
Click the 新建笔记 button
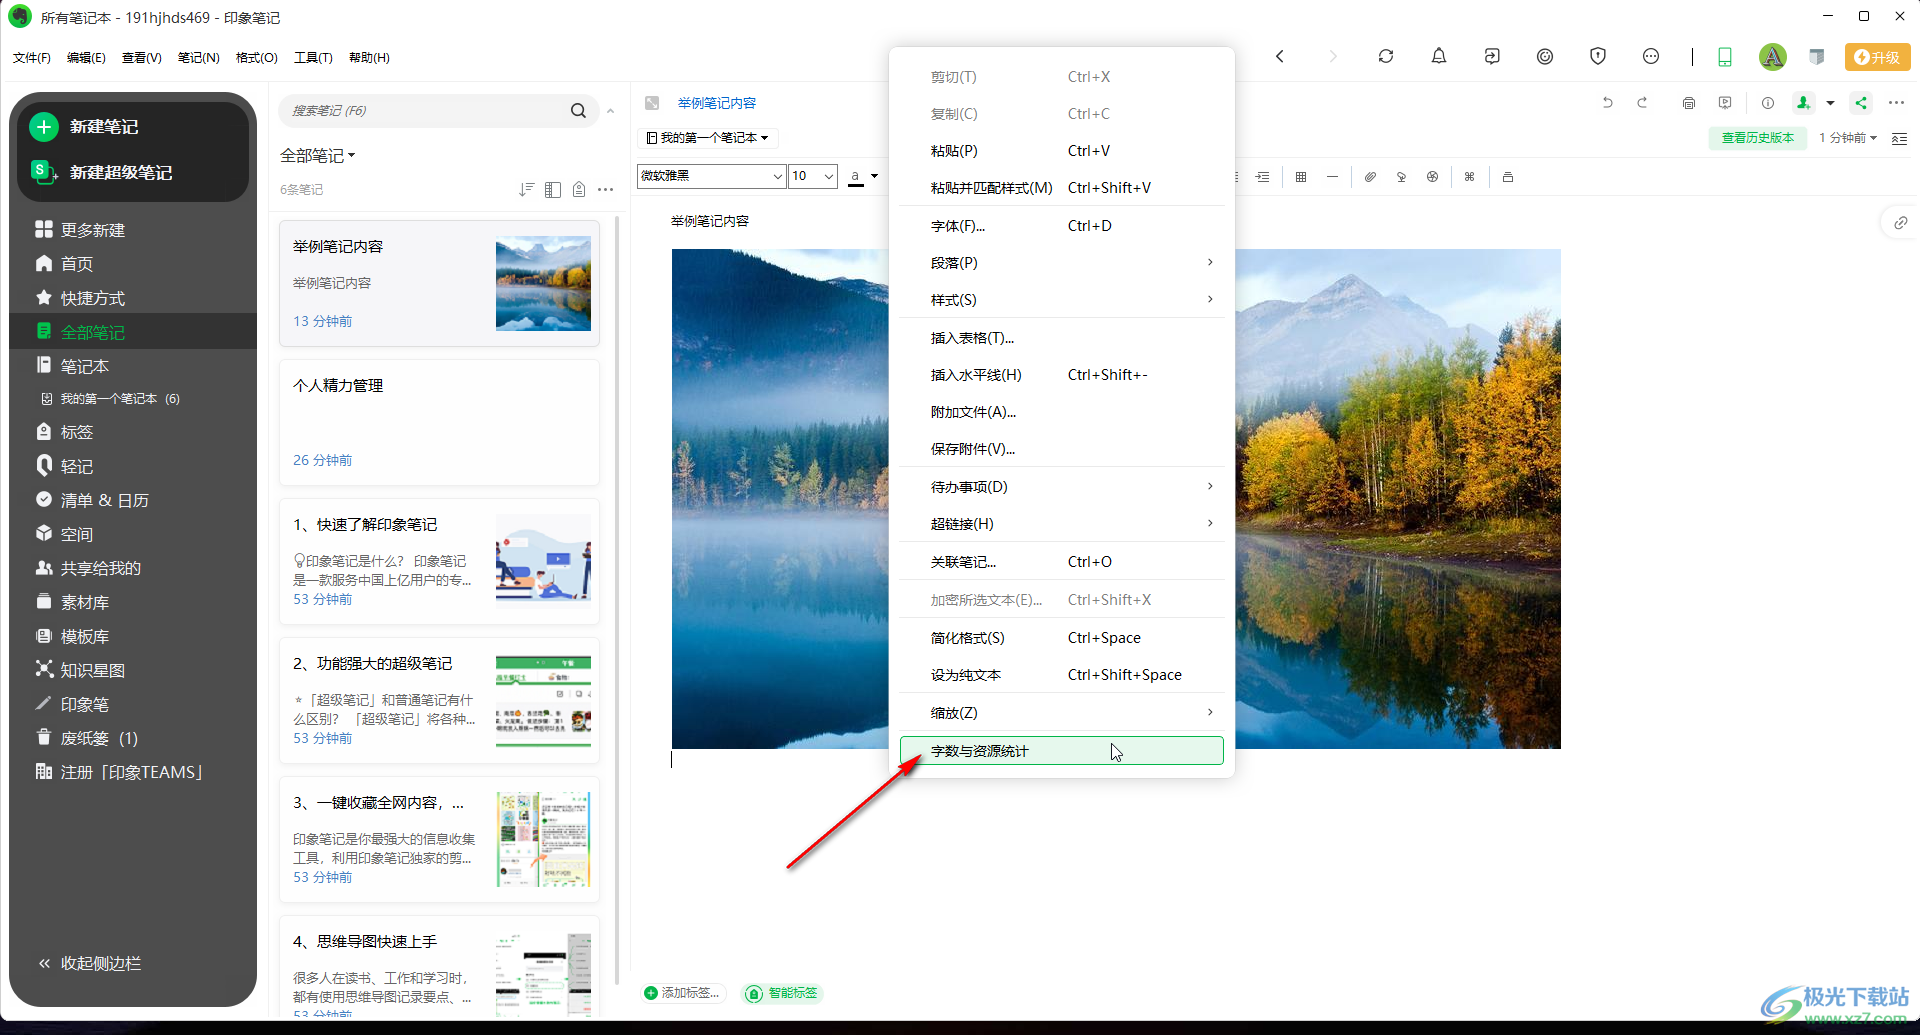click(x=85, y=127)
